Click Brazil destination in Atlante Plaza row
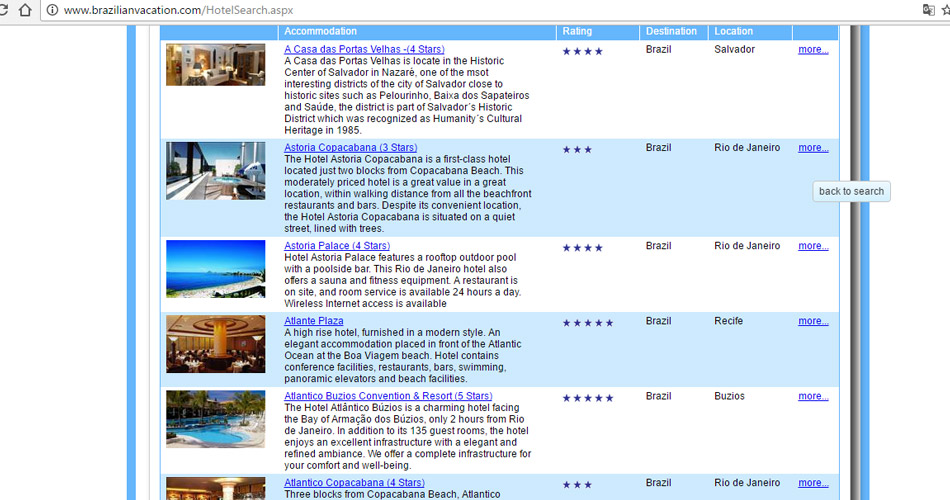 pos(658,321)
